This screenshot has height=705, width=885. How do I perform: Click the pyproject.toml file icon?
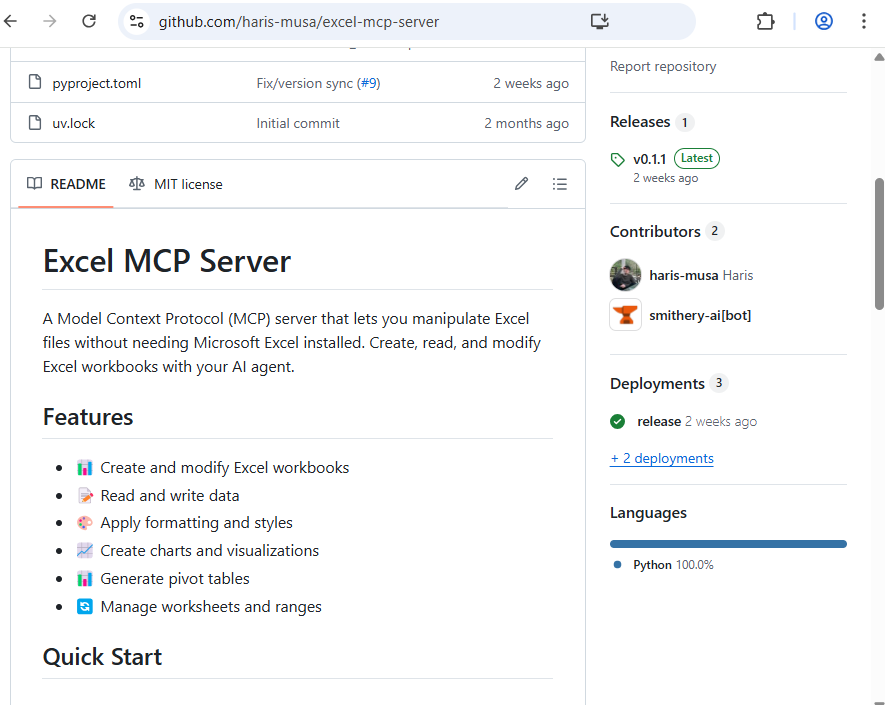[x=35, y=82]
